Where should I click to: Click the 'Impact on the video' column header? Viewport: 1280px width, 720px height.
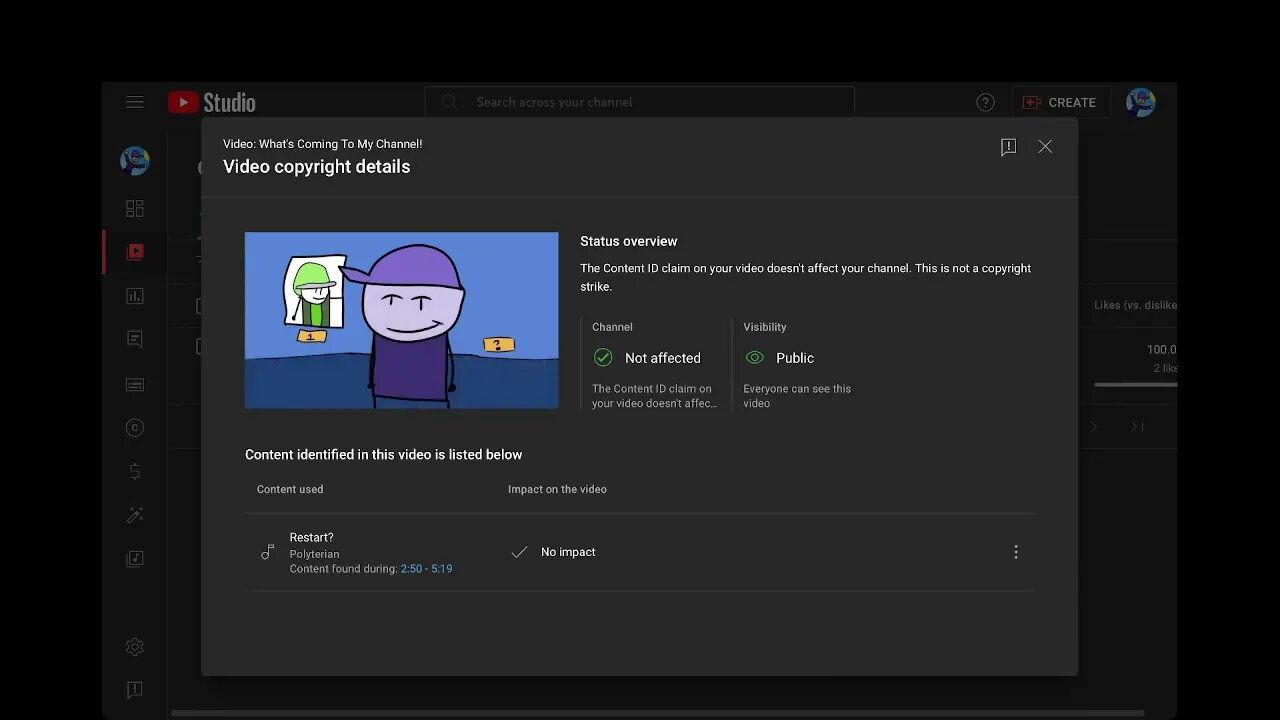click(x=557, y=489)
